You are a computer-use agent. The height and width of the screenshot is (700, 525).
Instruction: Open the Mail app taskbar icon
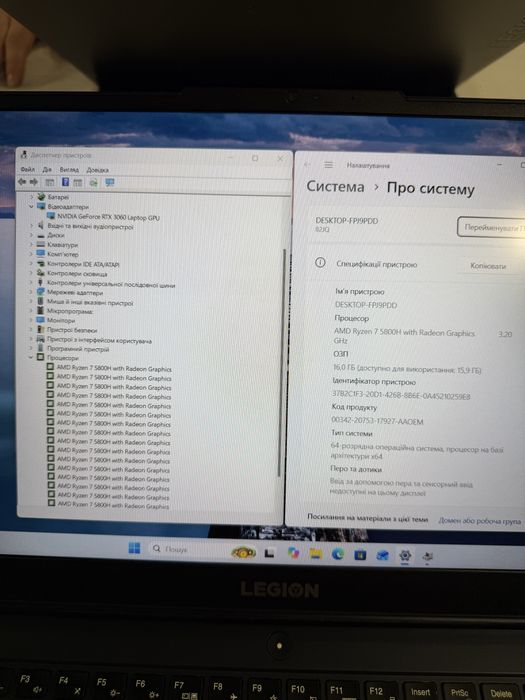[383, 555]
